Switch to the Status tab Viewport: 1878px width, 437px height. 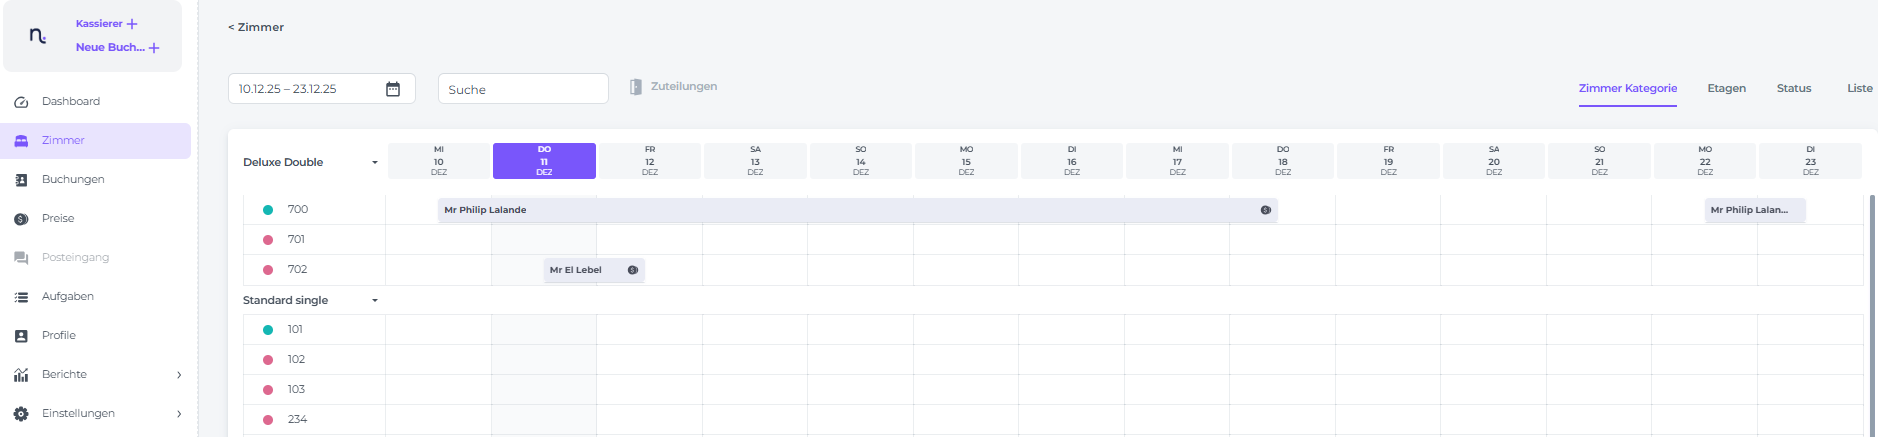pyautogui.click(x=1793, y=88)
